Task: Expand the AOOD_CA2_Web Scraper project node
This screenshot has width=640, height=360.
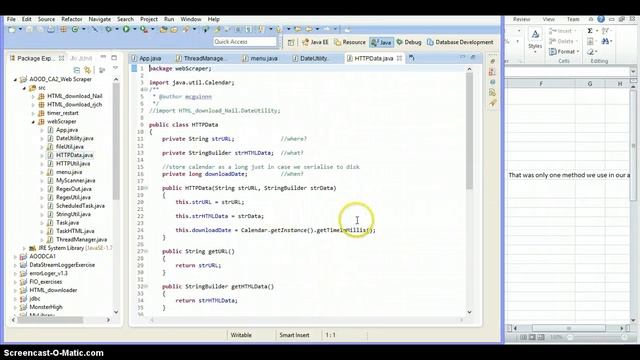Action: click(x=16, y=80)
